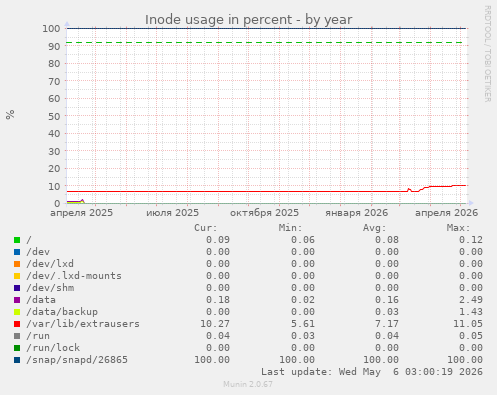Click the 'Munin 2.0.67' footer text
The width and height of the screenshot is (497, 395).
[x=248, y=384]
